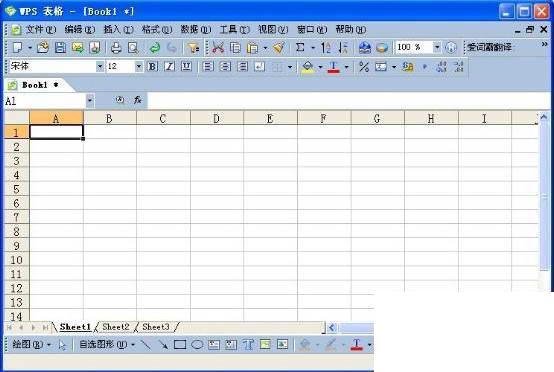Toggle align right
Viewport: 554px width, 372px height.
tap(242, 66)
